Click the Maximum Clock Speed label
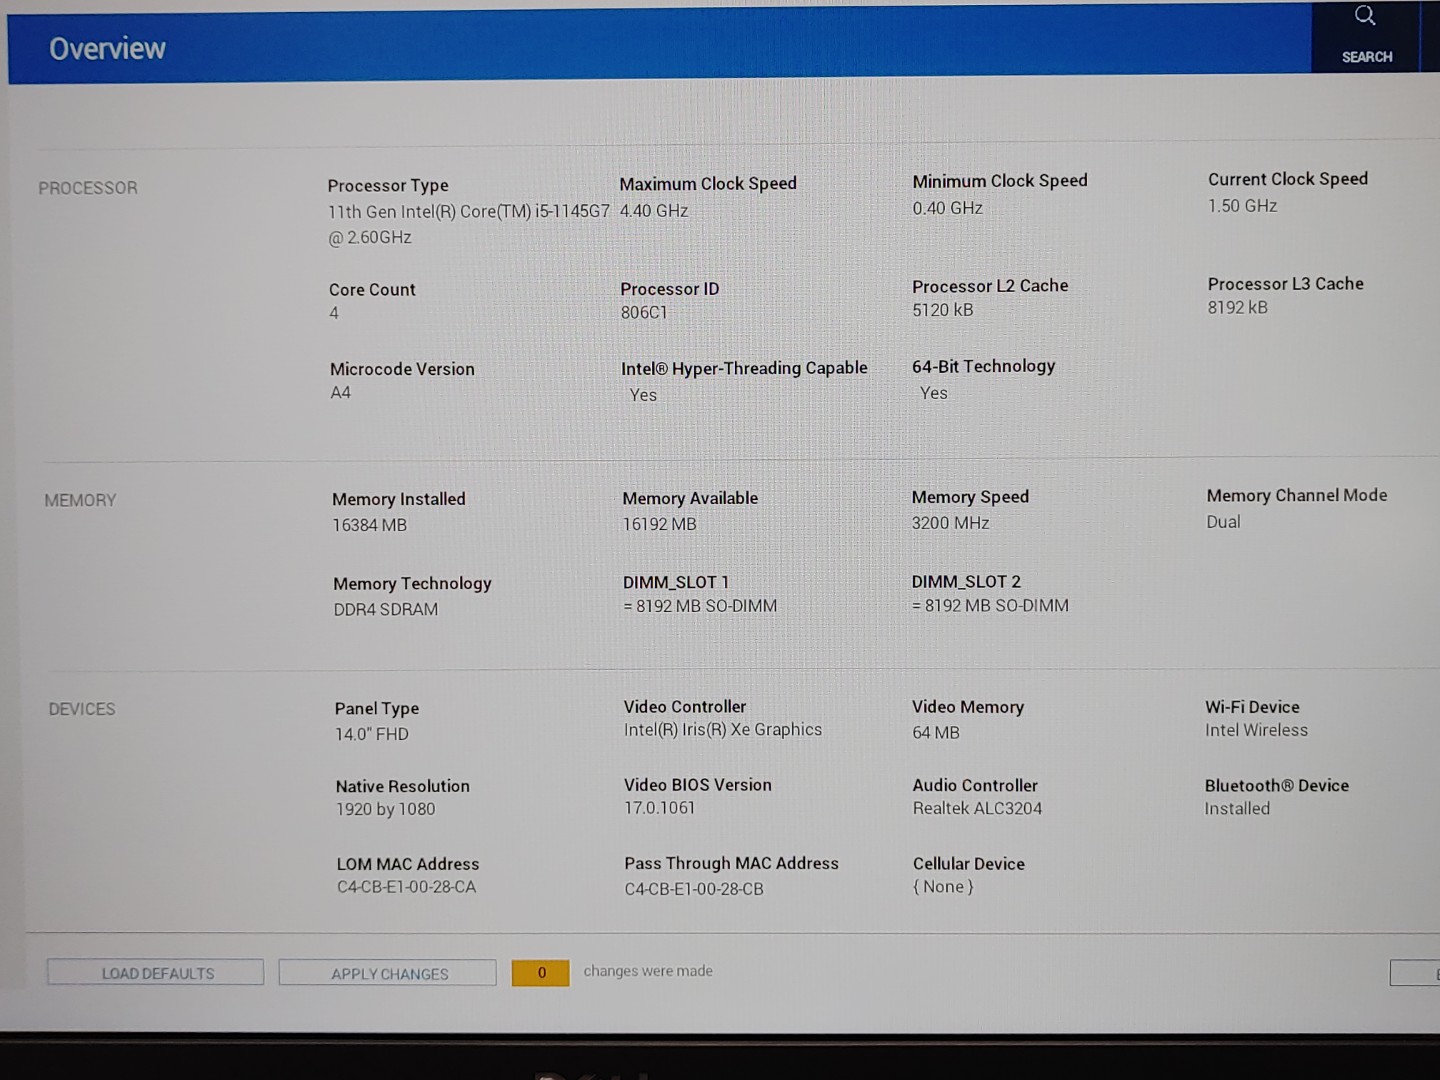This screenshot has height=1080, width=1440. tap(708, 184)
